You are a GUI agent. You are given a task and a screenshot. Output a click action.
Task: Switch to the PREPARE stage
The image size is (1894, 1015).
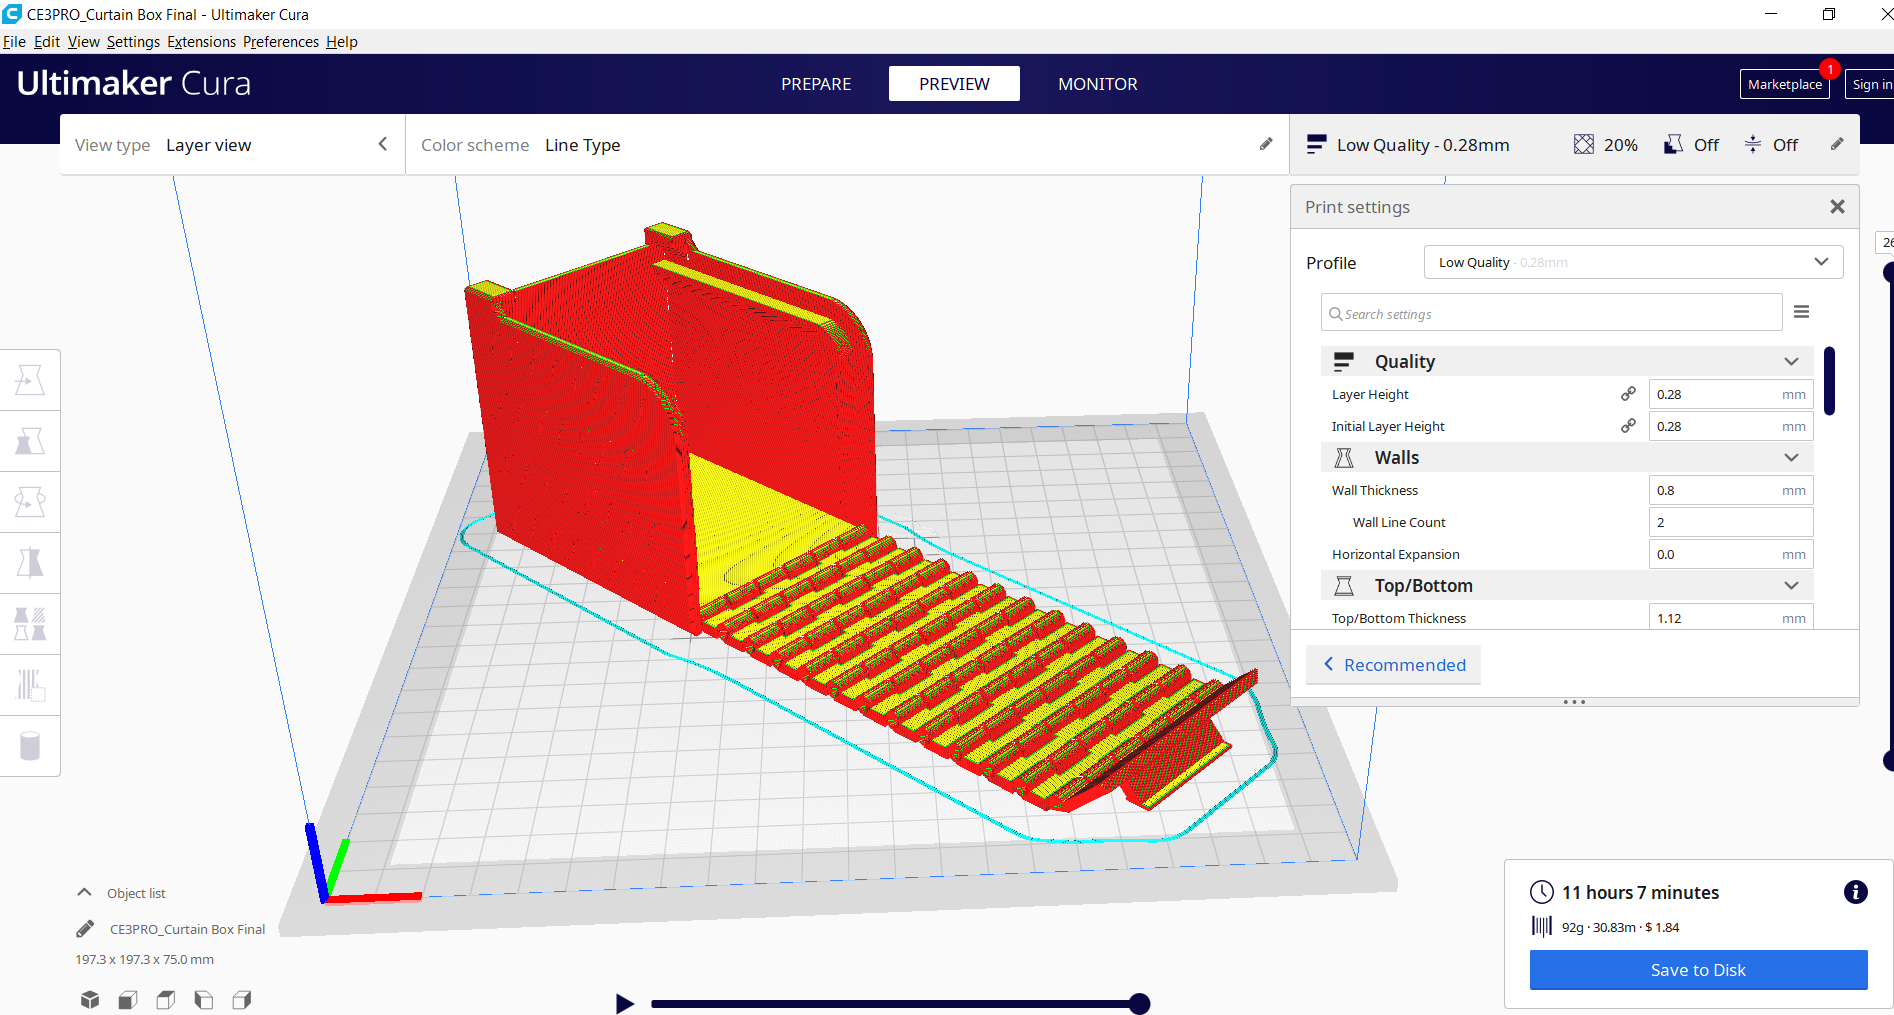point(816,84)
